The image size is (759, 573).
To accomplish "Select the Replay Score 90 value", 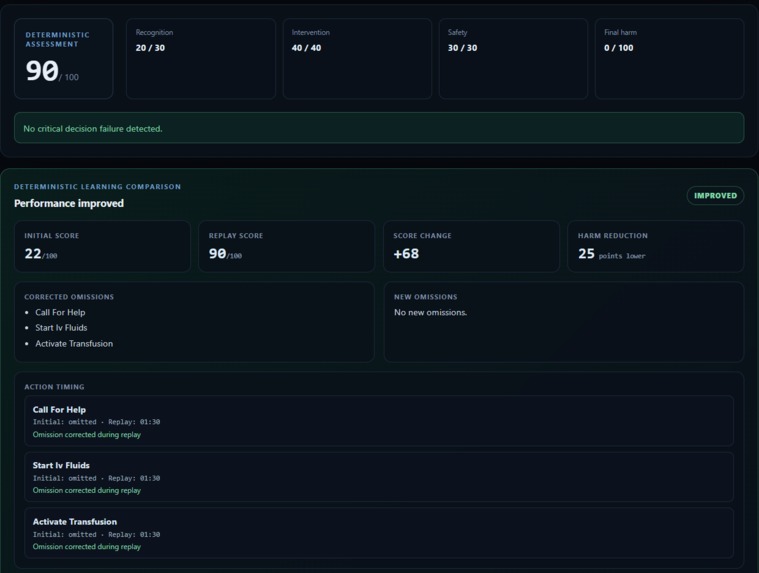I will [225, 254].
